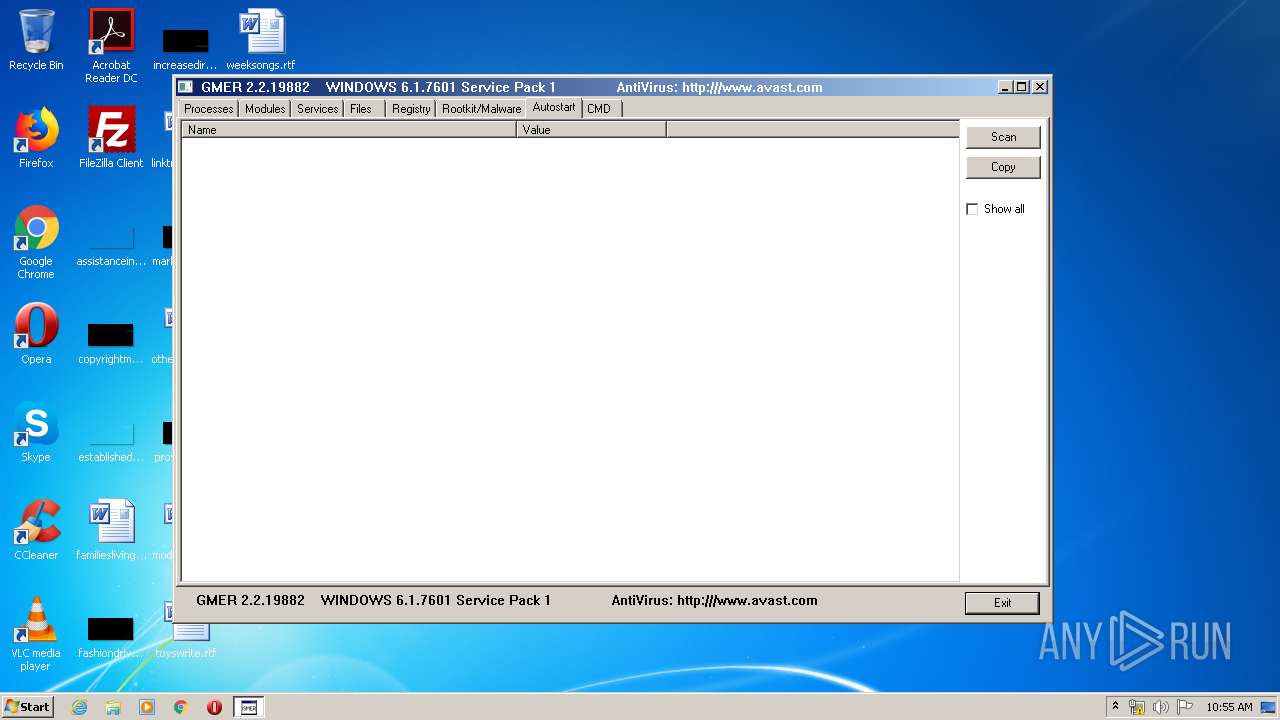The width and height of the screenshot is (1280, 720).
Task: Maximize the GMER window
Action: [1022, 87]
